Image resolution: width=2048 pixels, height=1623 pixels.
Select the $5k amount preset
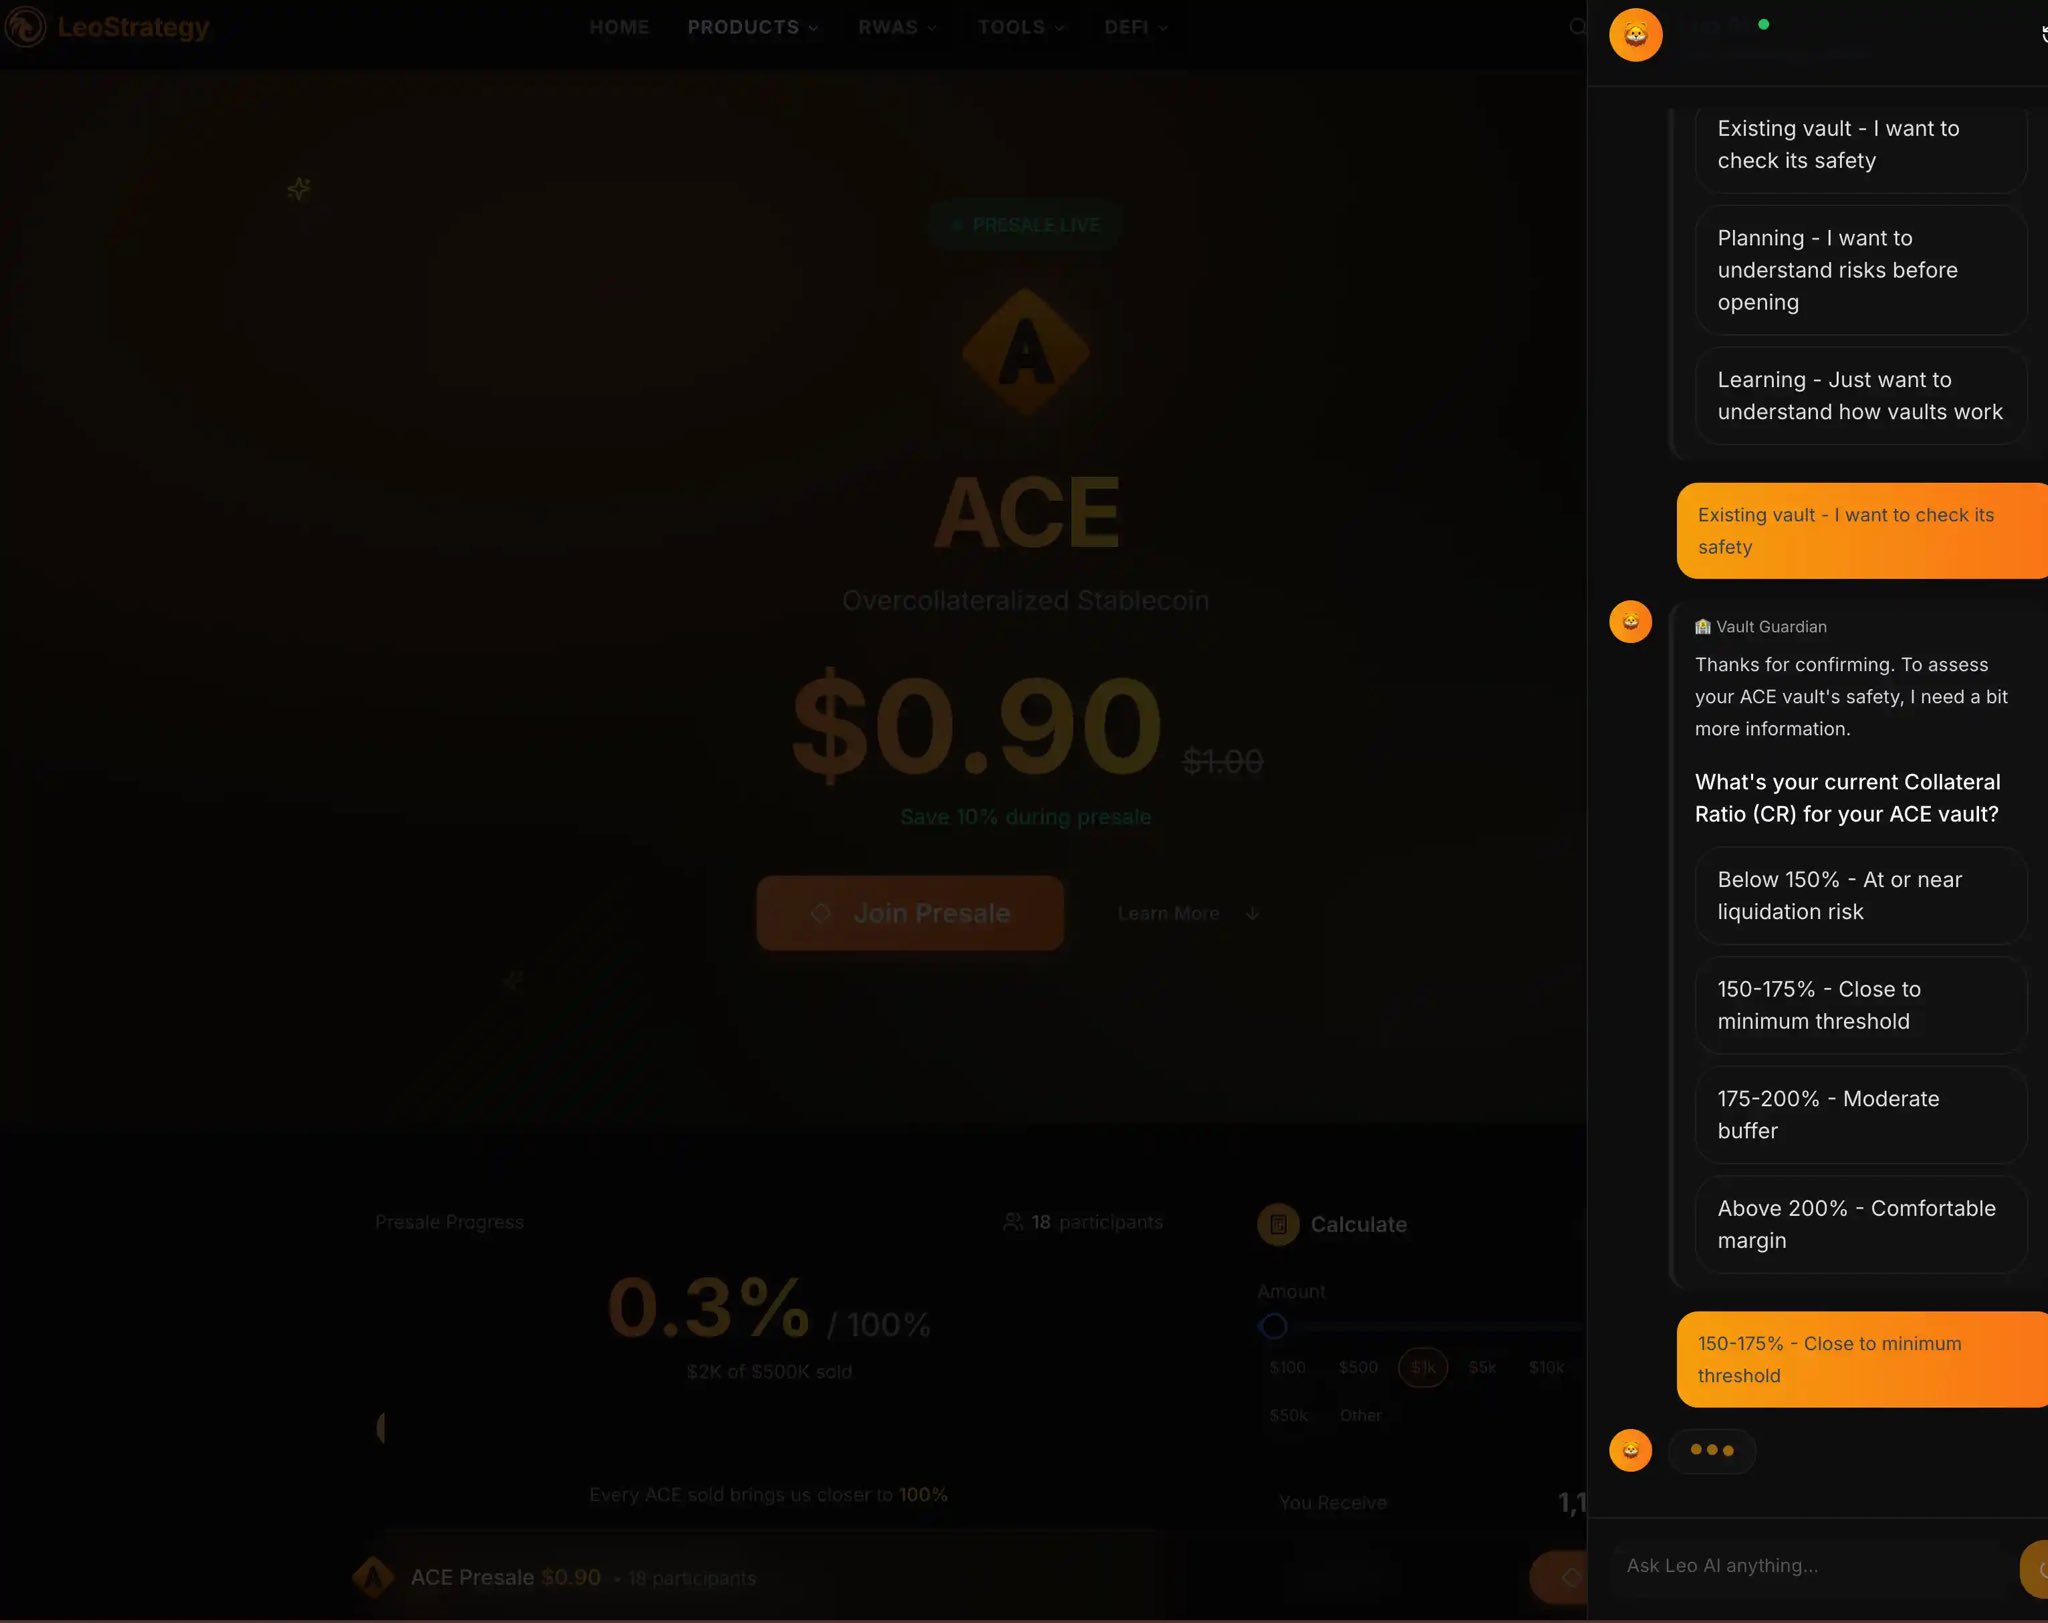pyautogui.click(x=1482, y=1367)
